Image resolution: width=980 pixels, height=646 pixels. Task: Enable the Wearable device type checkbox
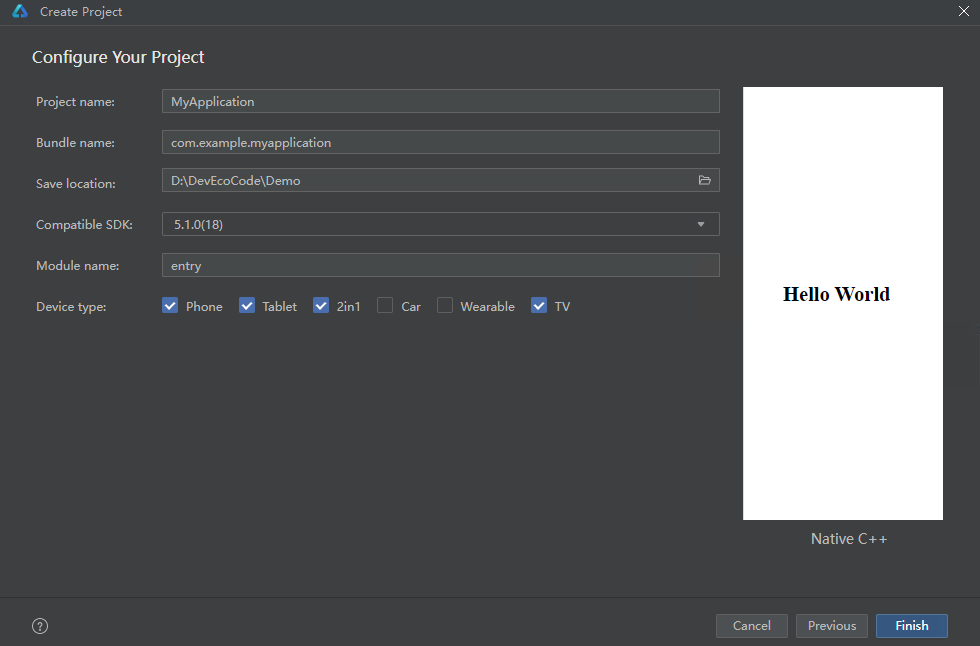click(x=445, y=306)
